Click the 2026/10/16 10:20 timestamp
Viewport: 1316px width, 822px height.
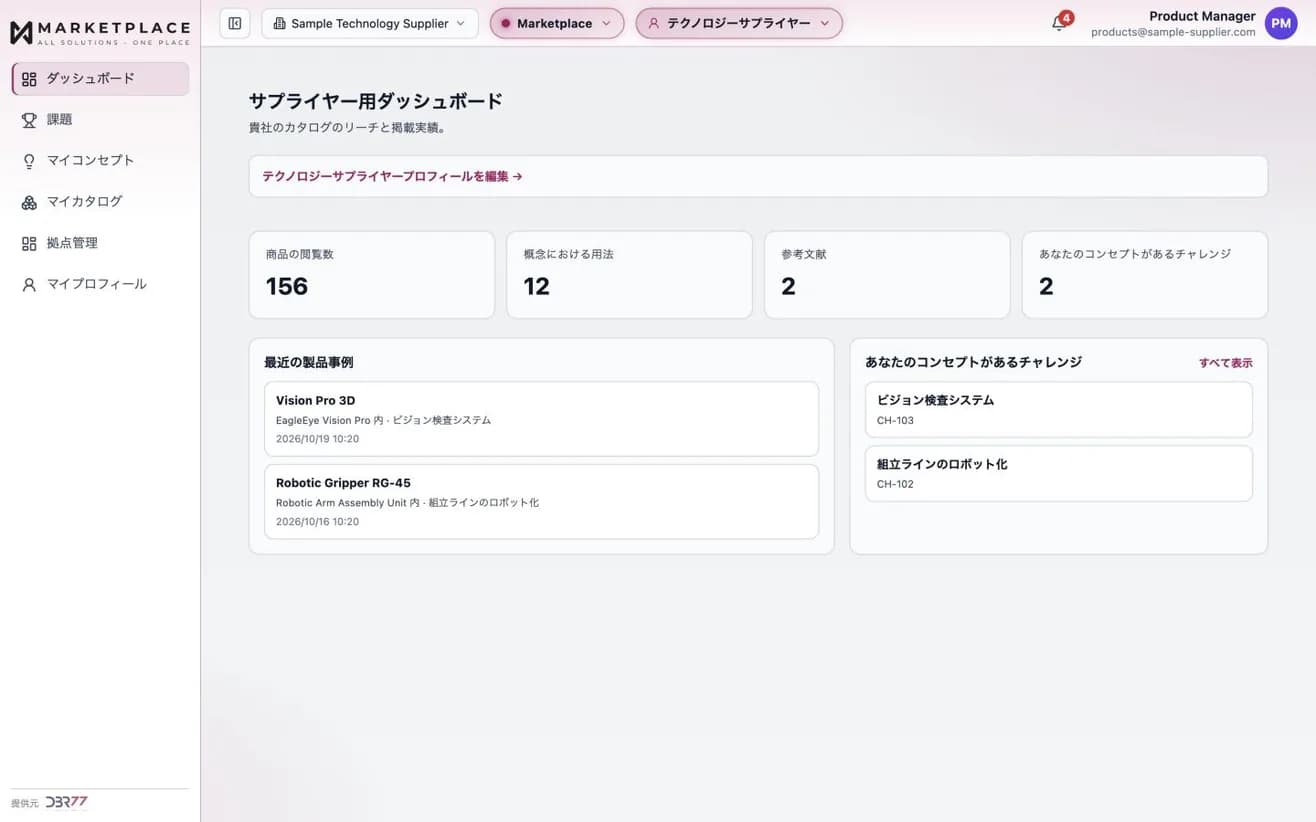(x=317, y=521)
